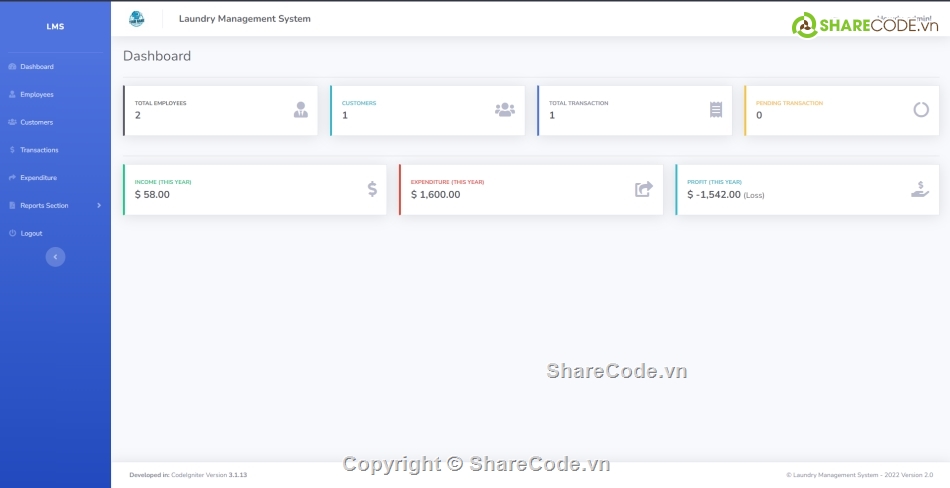The width and height of the screenshot is (950, 488).
Task: Click the Customers group icon in sidebar
Action: [12, 122]
